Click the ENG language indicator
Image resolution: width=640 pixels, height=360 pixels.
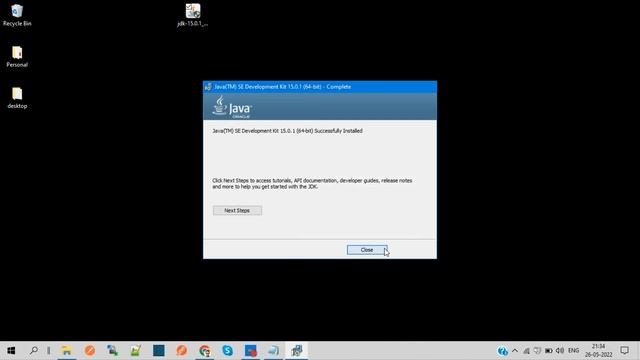tap(573, 351)
